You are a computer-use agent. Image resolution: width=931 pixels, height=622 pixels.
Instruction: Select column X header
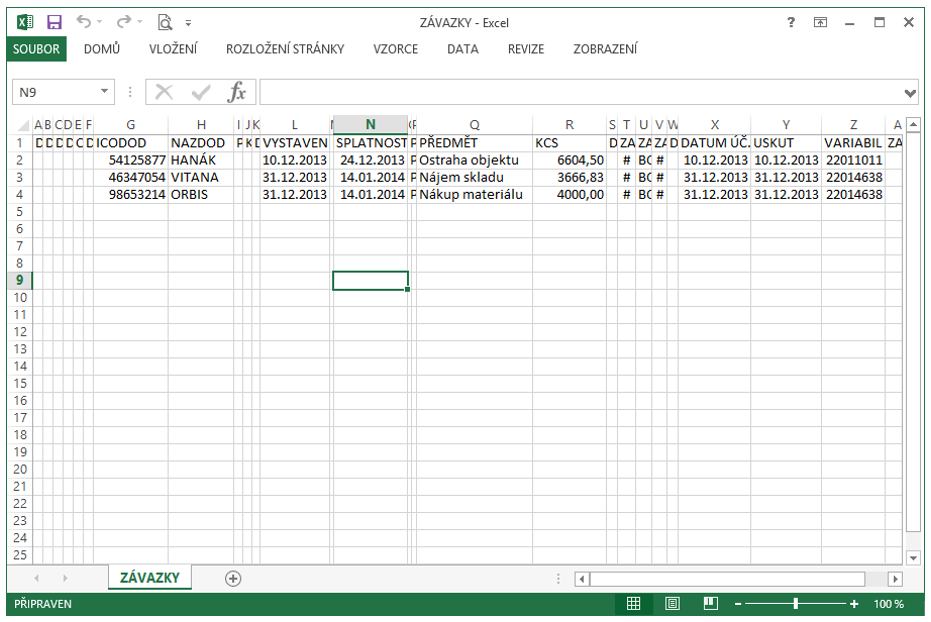tap(715, 125)
